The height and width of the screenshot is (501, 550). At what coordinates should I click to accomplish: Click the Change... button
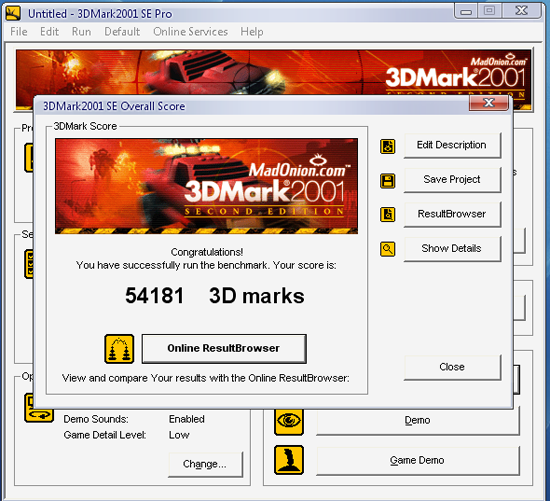pyautogui.click(x=205, y=464)
